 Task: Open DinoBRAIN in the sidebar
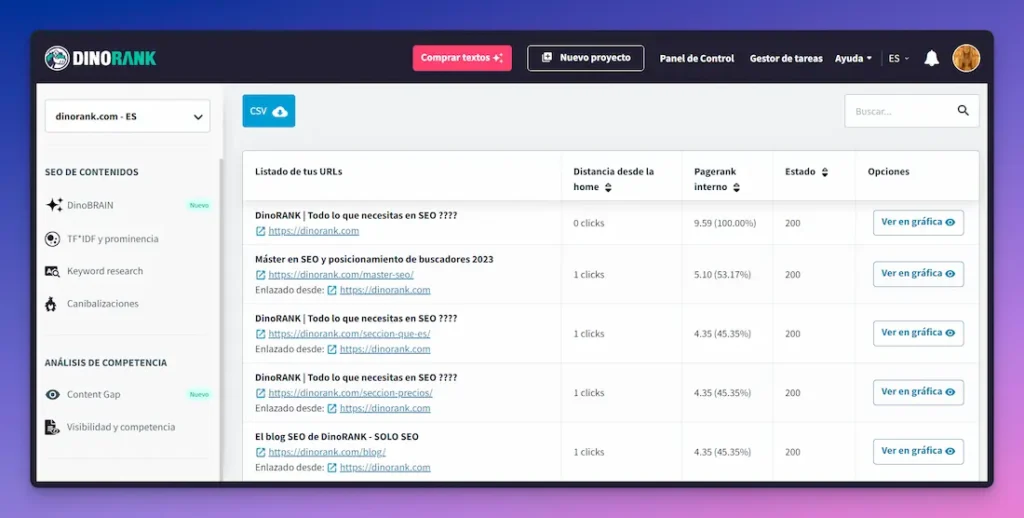(90, 205)
